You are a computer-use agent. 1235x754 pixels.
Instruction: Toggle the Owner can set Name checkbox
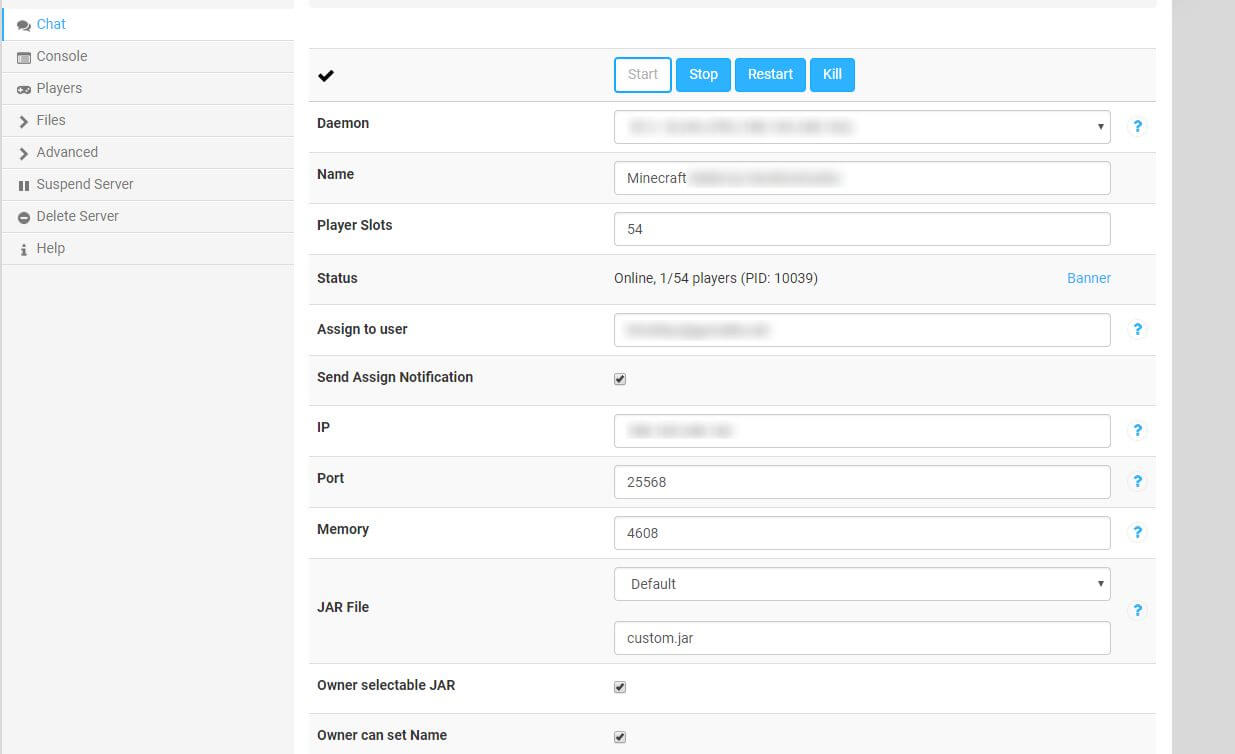[620, 737]
